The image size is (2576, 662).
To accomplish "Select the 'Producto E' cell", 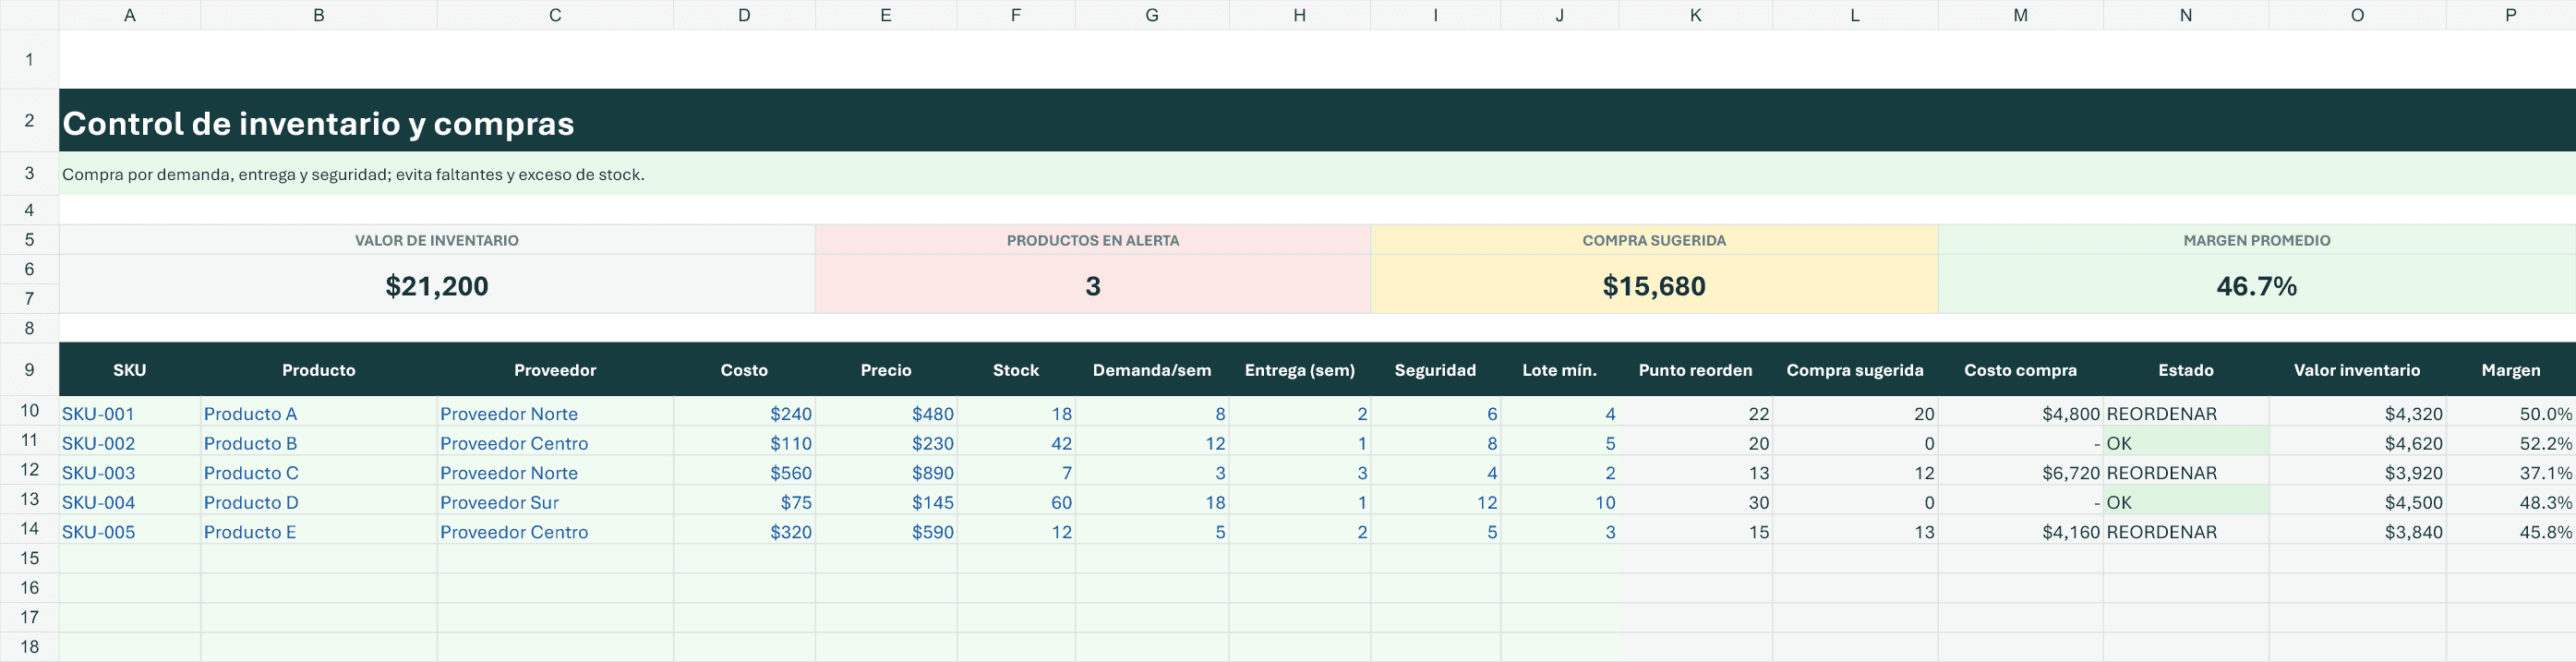I will [x=319, y=531].
